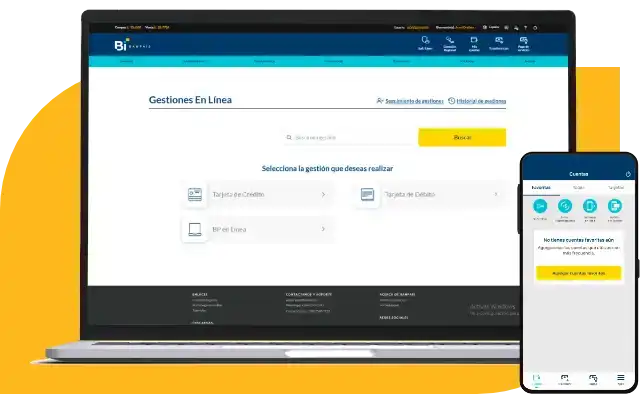The width and height of the screenshot is (641, 394).
Task: Select the BP en Línea option
Action: 258,229
